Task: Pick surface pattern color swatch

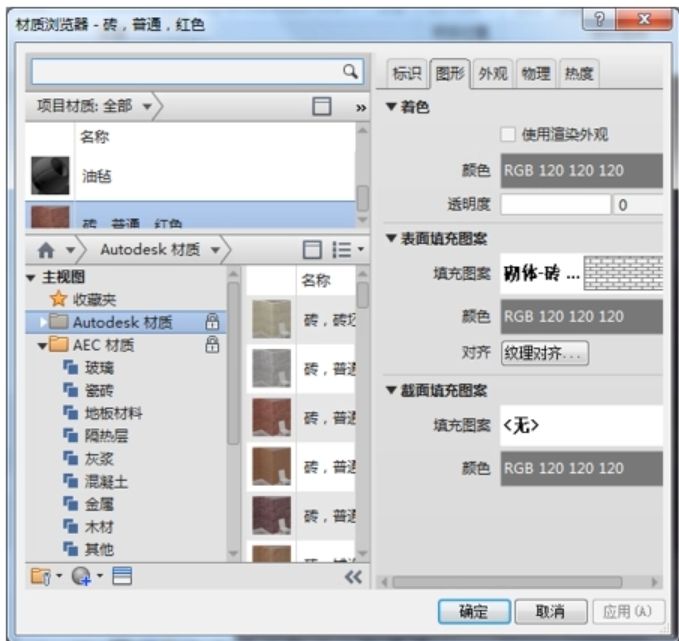Action: [x=582, y=317]
